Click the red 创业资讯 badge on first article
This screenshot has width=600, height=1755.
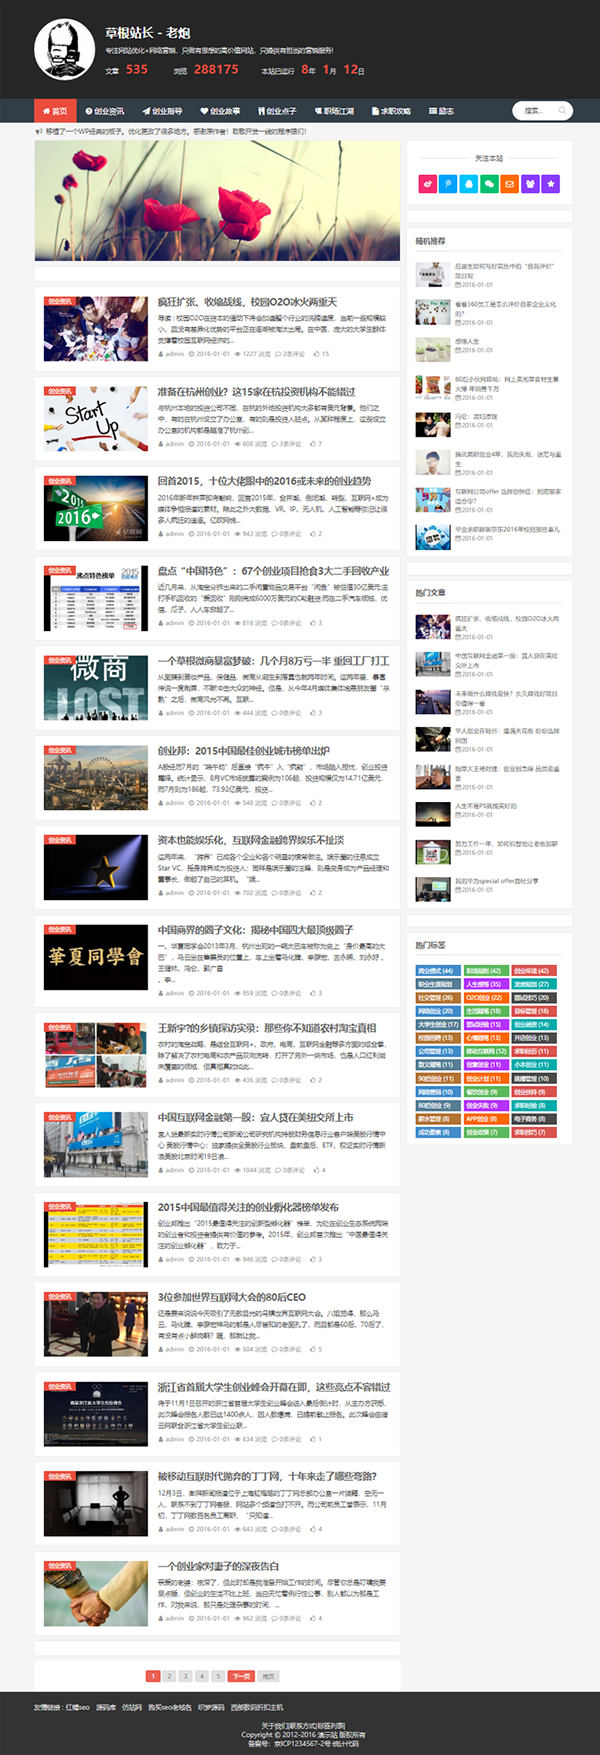tap(59, 301)
